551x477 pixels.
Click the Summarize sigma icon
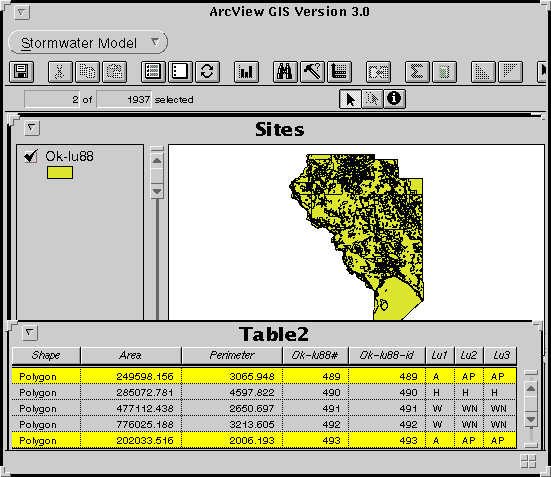click(x=417, y=72)
